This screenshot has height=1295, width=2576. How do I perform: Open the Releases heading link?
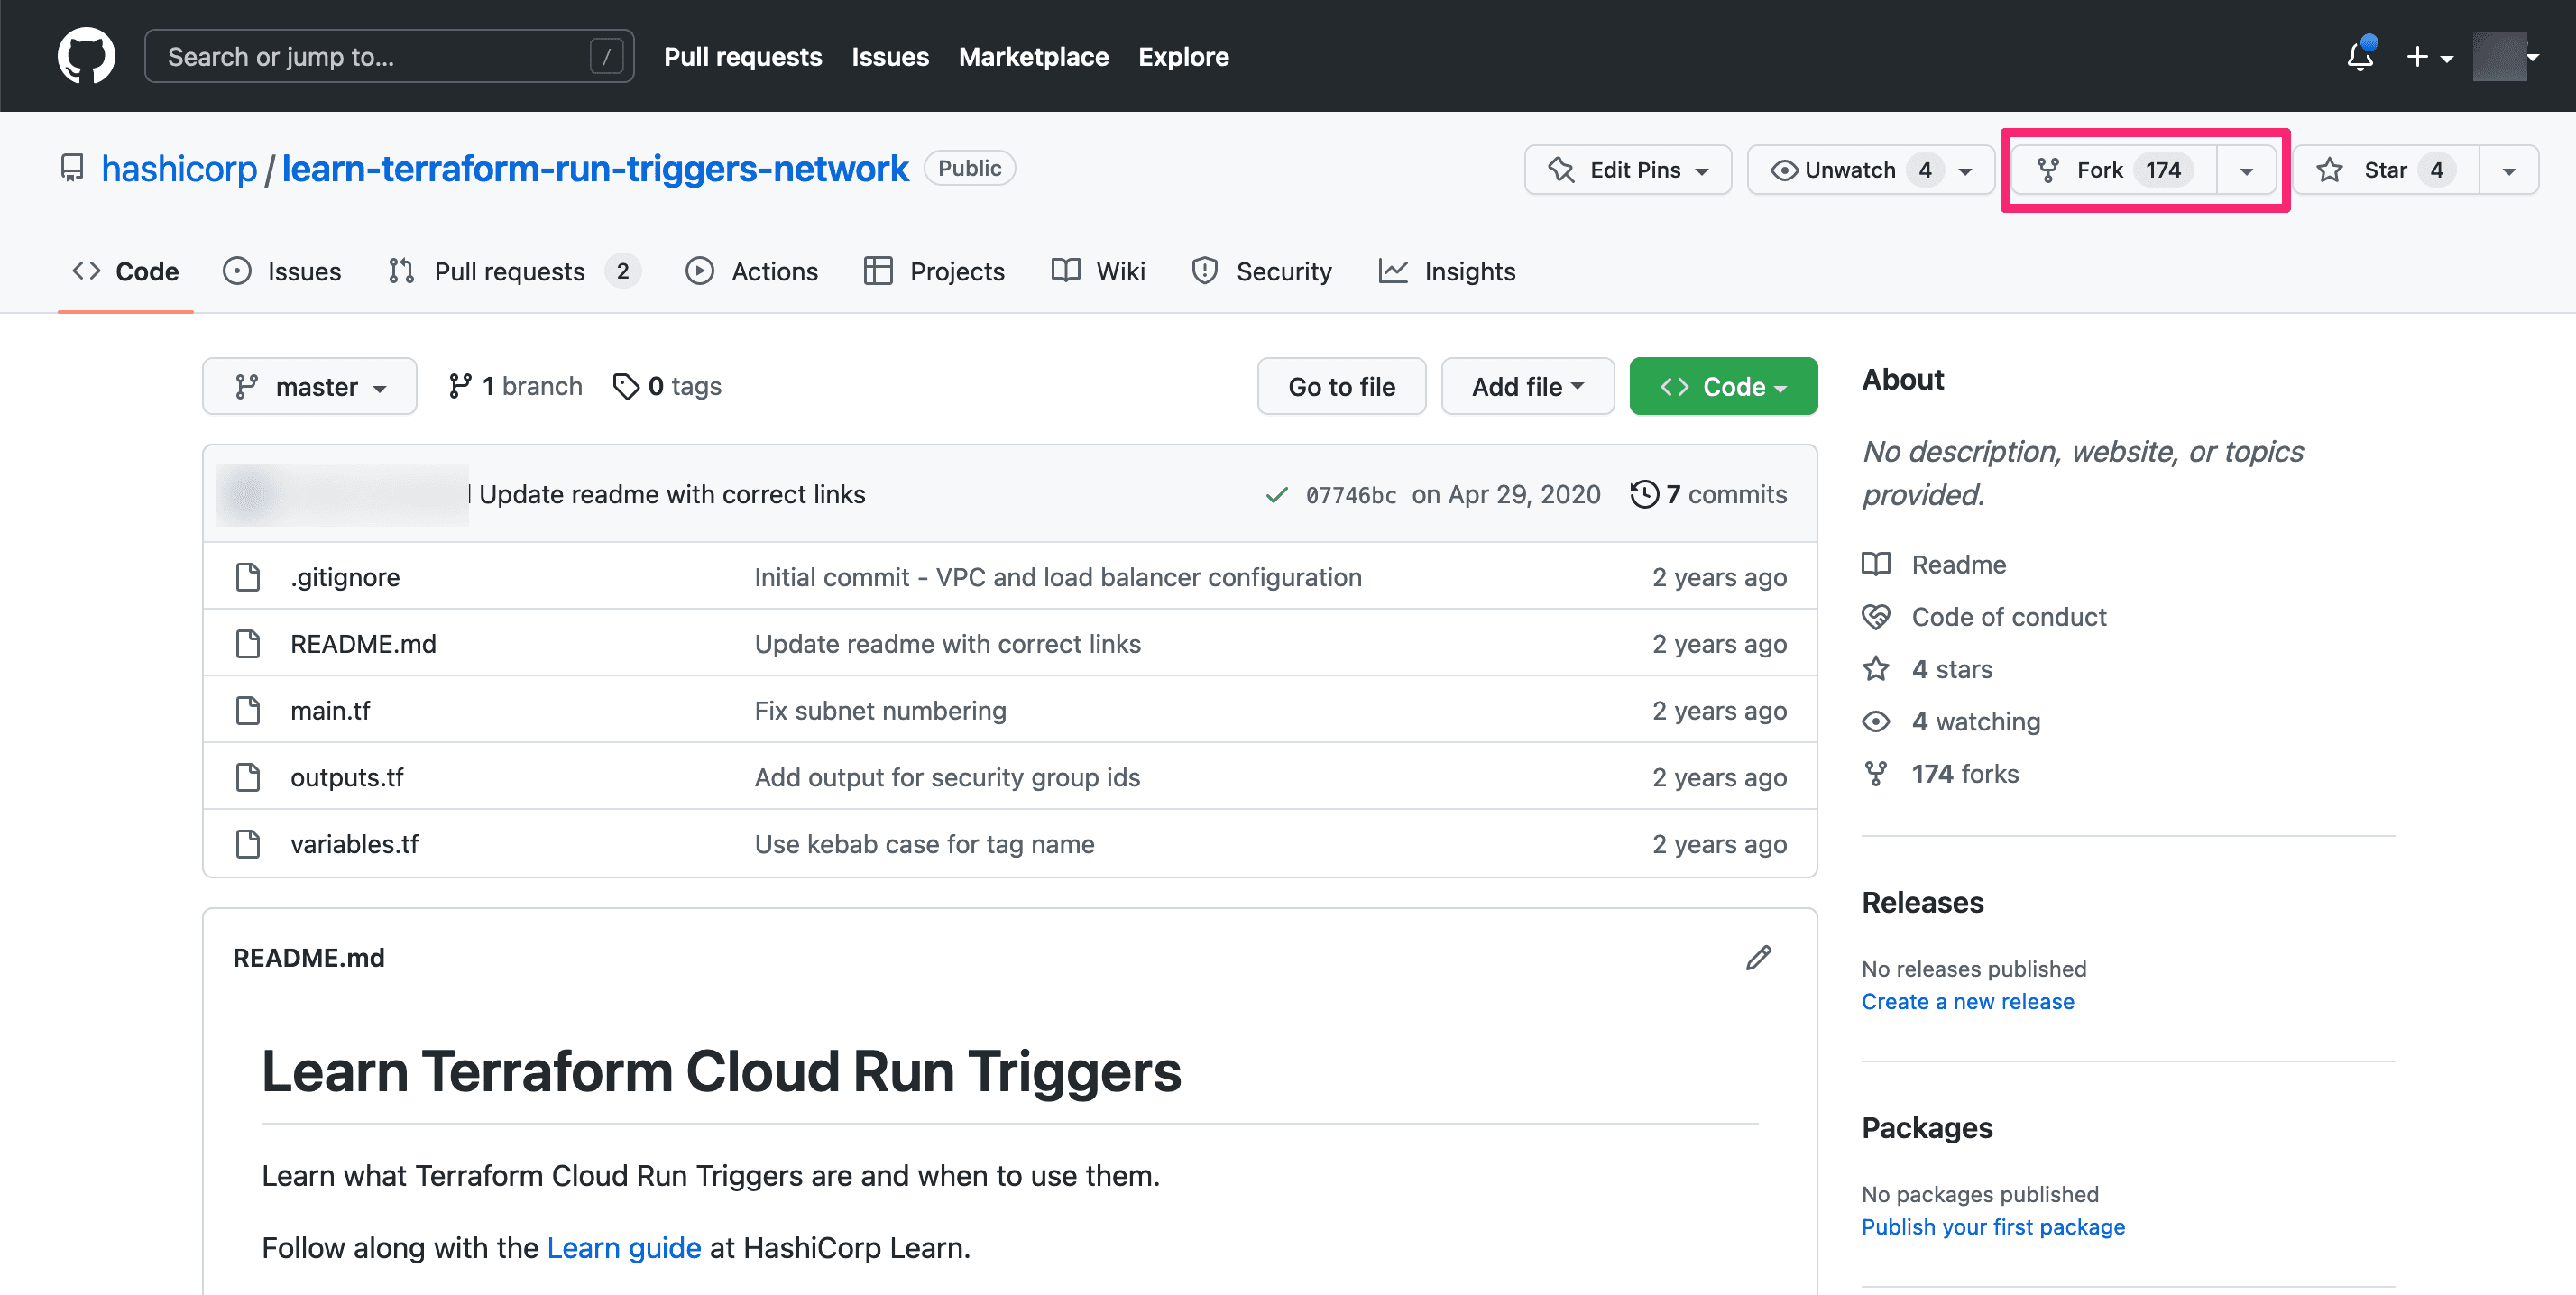[1922, 902]
